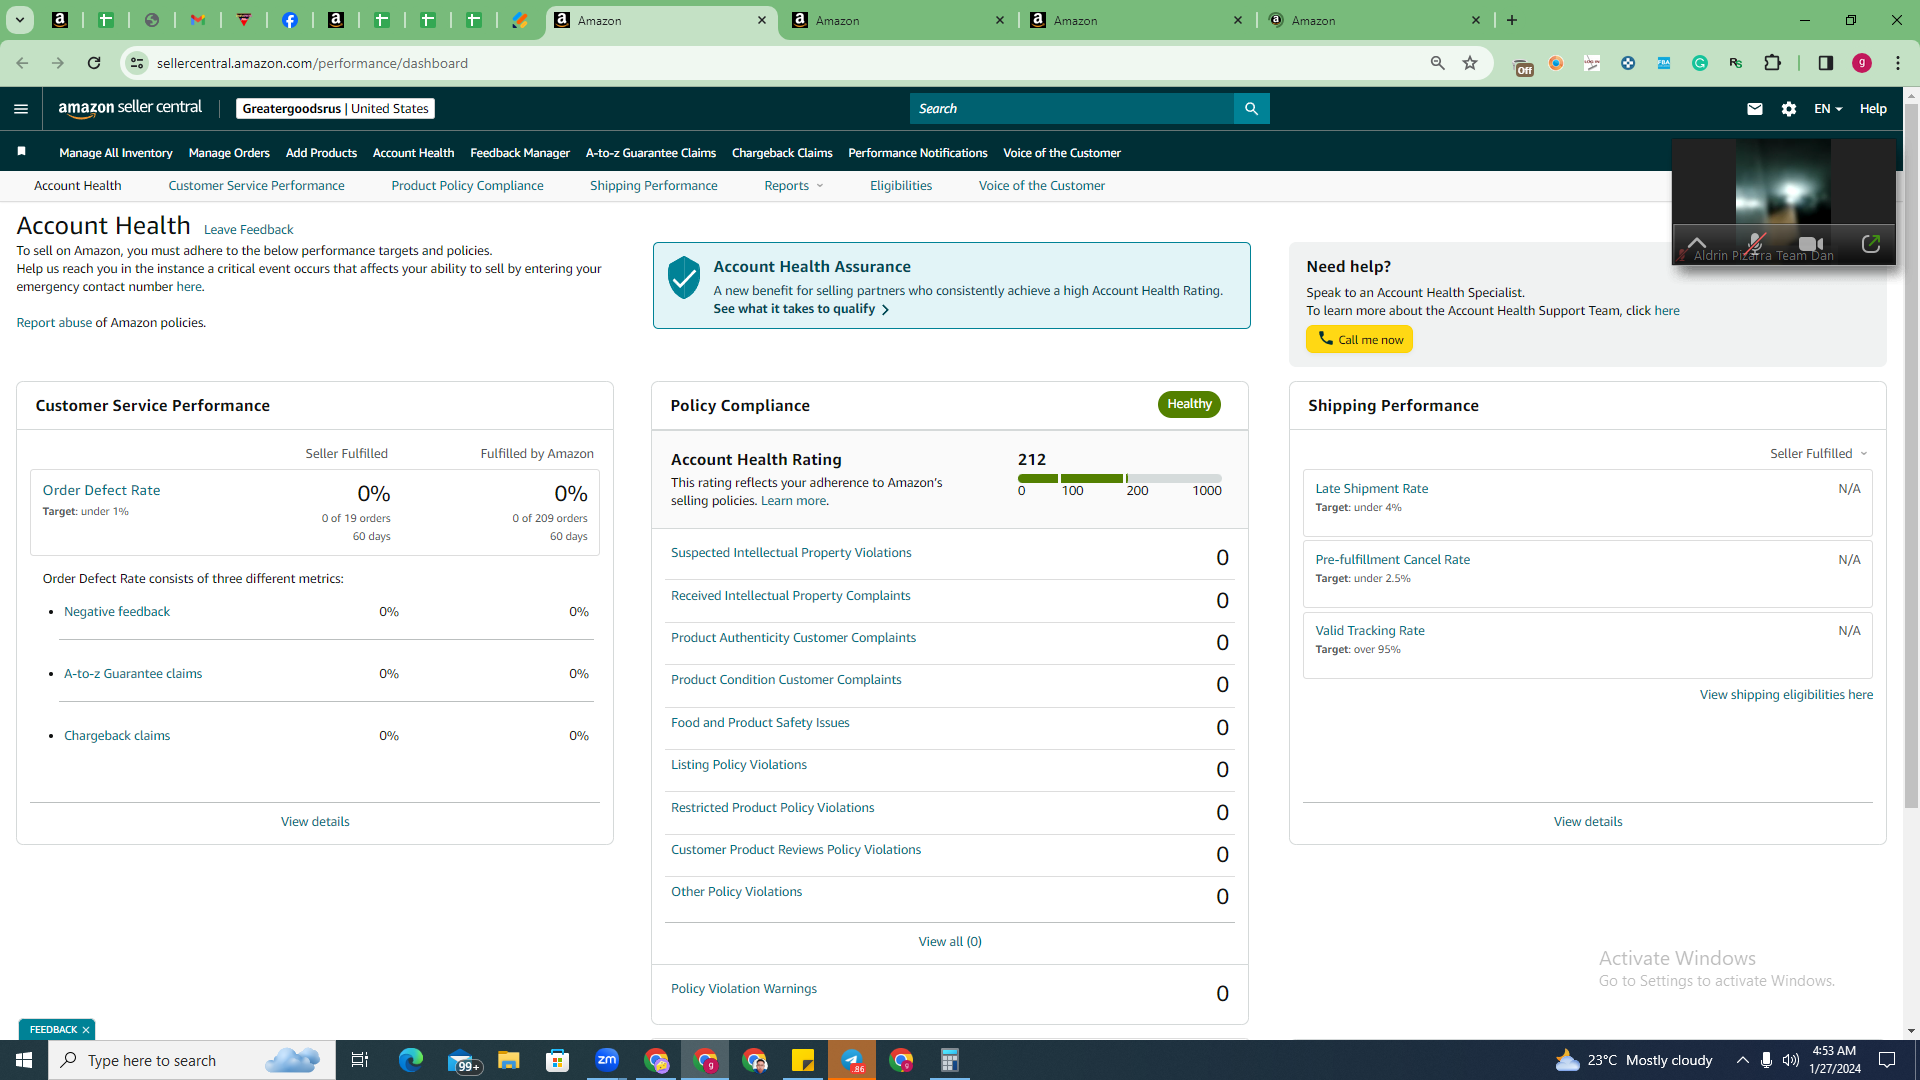Close the FEEDBACK tag

pyautogui.click(x=86, y=1030)
